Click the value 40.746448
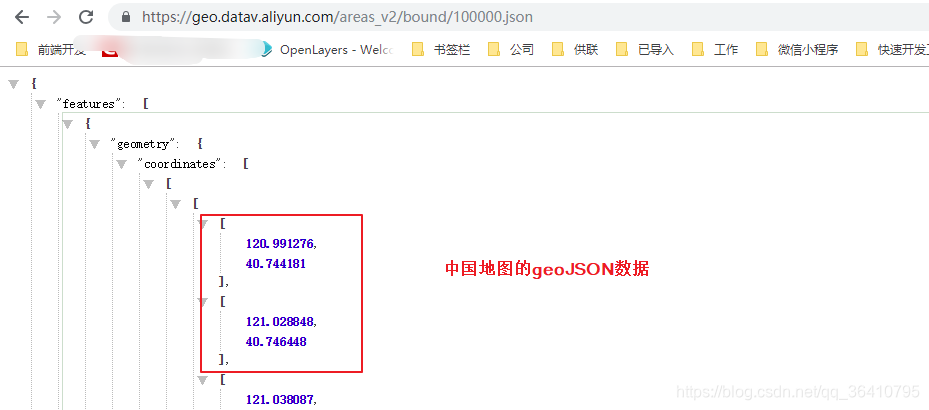929x410 pixels. coord(276,342)
